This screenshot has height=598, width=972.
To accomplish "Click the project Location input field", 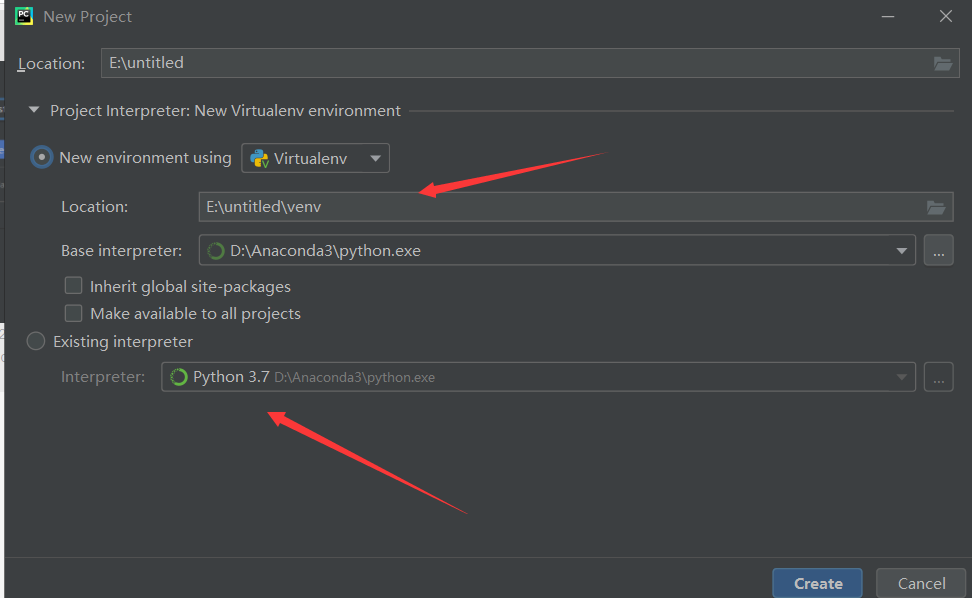I will tap(400, 62).
